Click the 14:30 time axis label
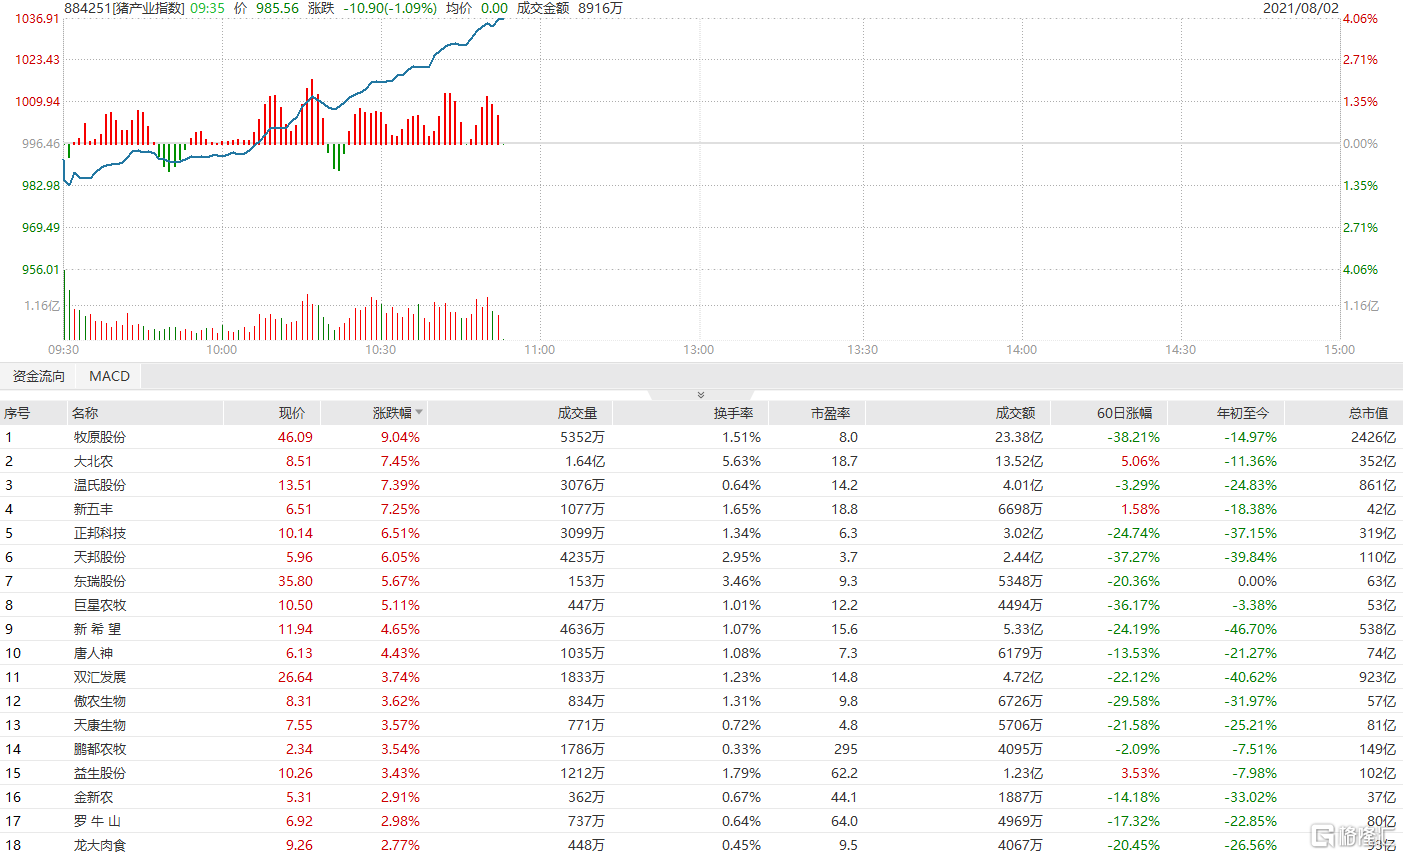 click(x=1180, y=350)
